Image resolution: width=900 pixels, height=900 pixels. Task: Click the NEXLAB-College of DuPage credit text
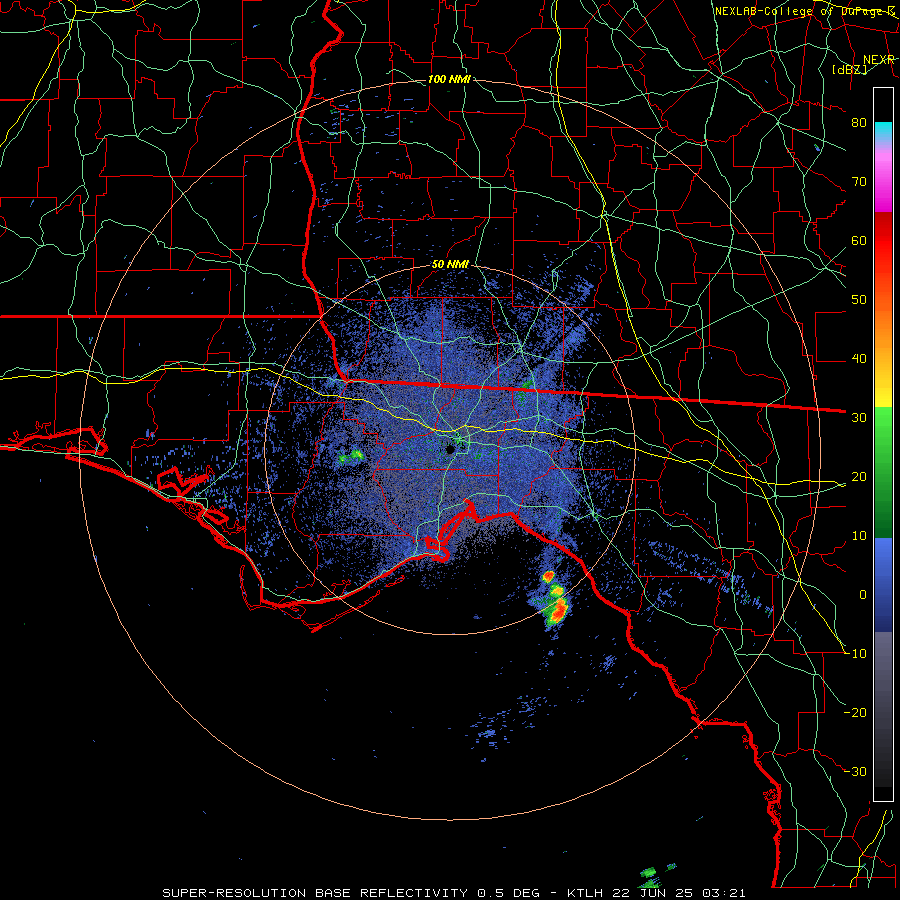click(804, 11)
